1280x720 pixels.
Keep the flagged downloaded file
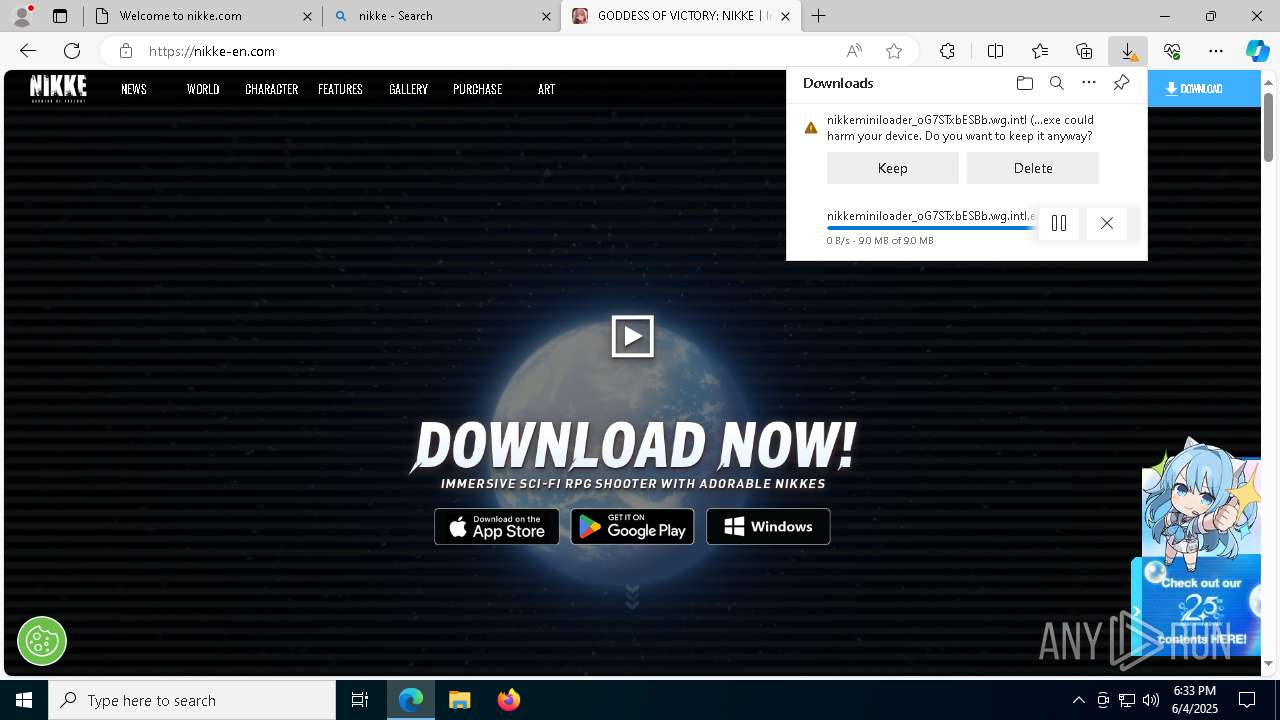893,168
